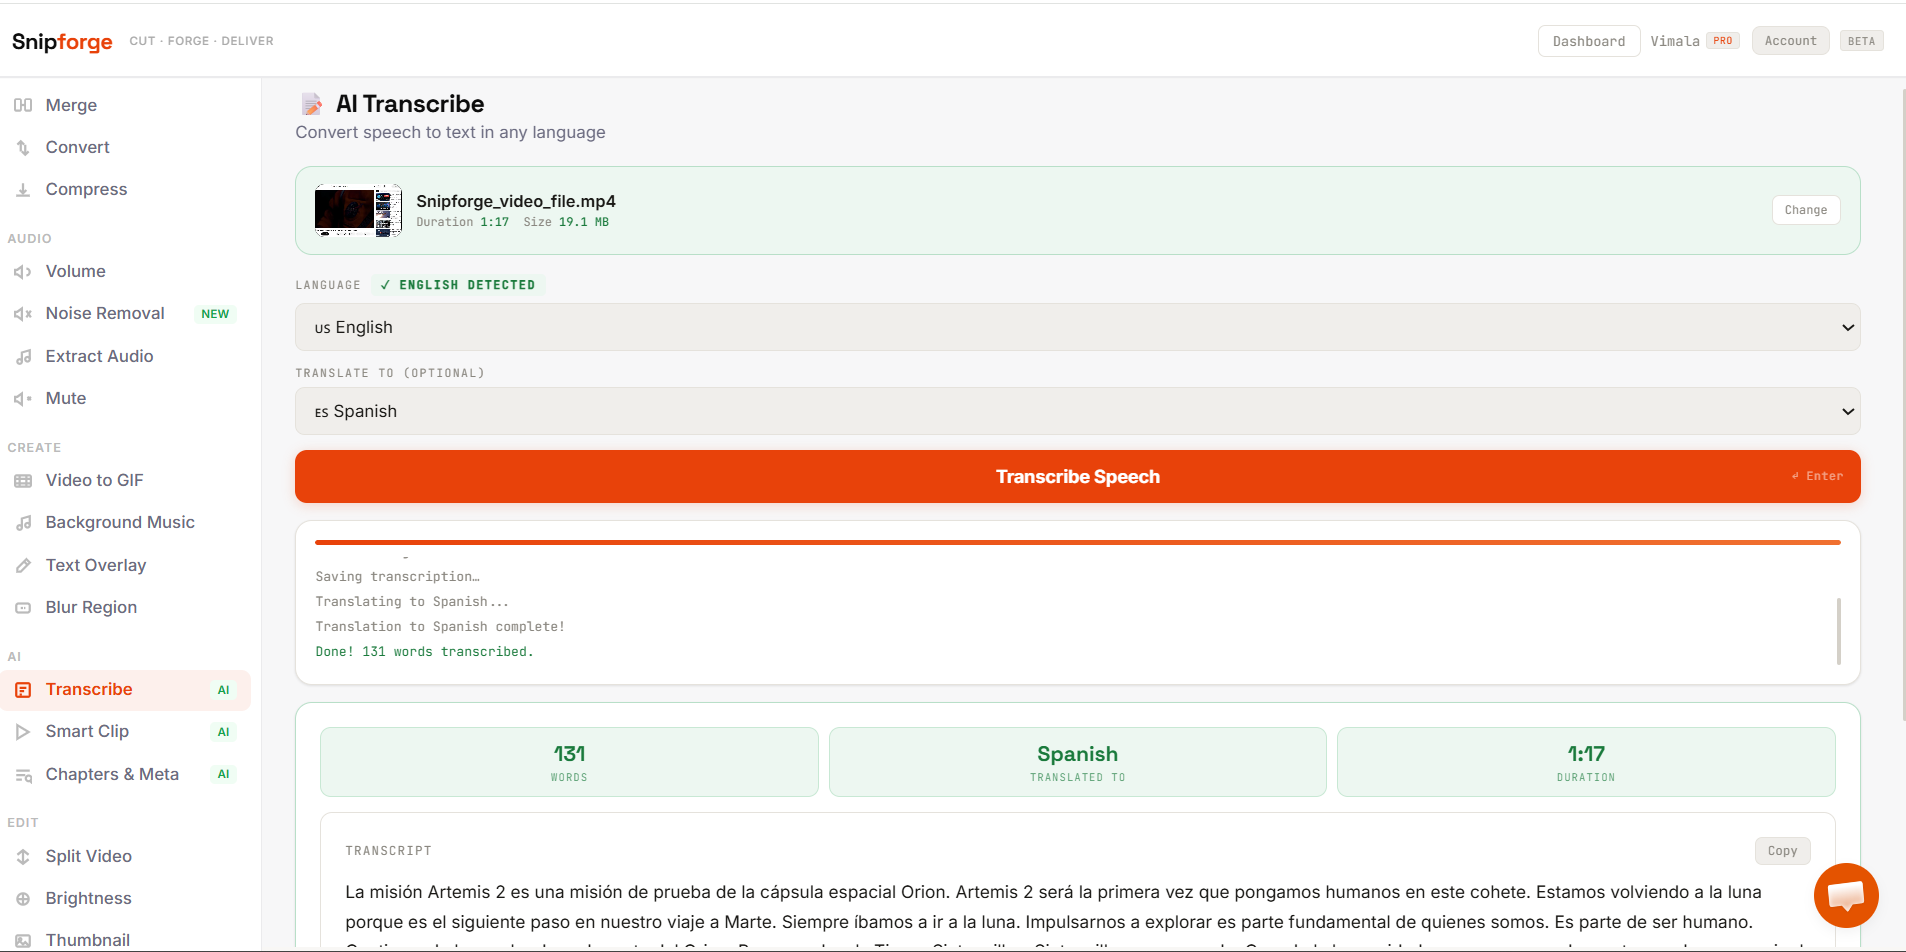1906x952 pixels.
Task: Click the Background Music note icon
Action: point(23,522)
